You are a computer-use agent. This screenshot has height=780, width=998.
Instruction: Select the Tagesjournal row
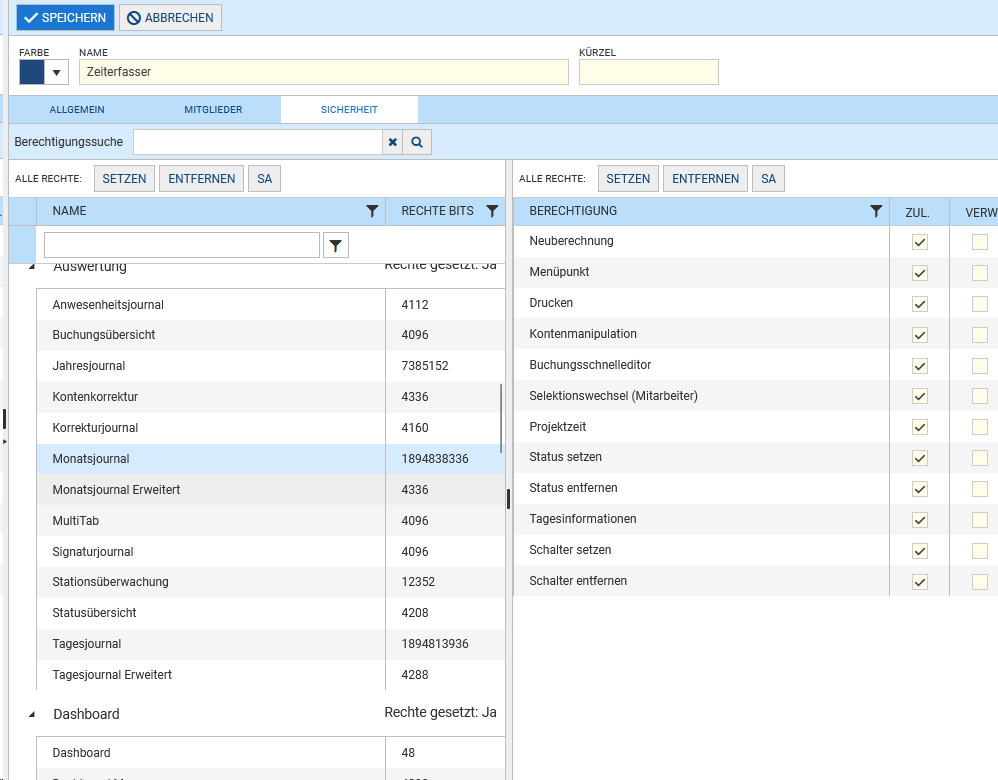(271, 644)
